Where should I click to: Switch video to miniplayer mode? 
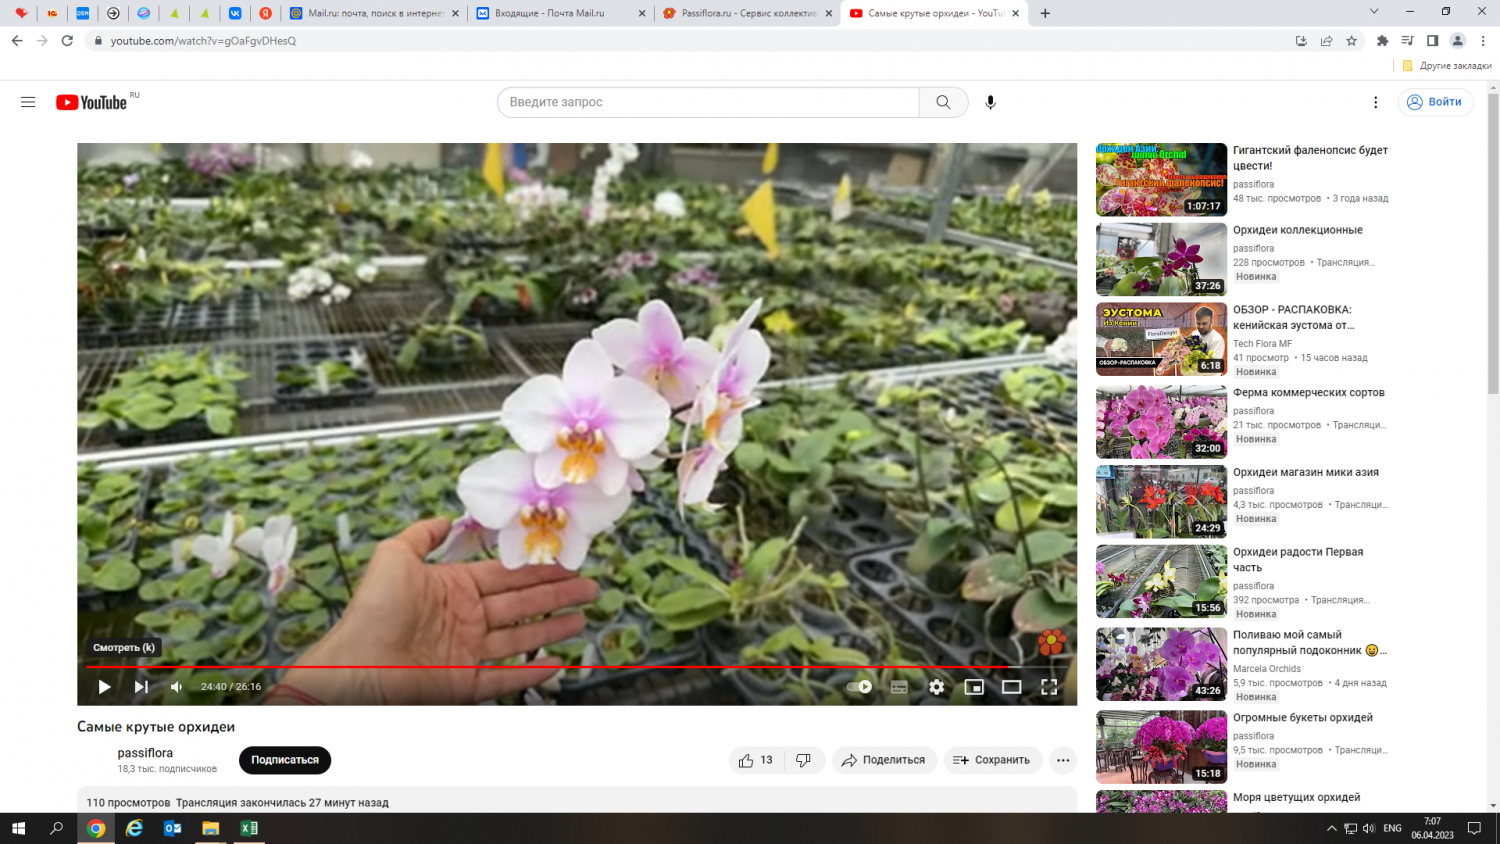click(x=974, y=687)
